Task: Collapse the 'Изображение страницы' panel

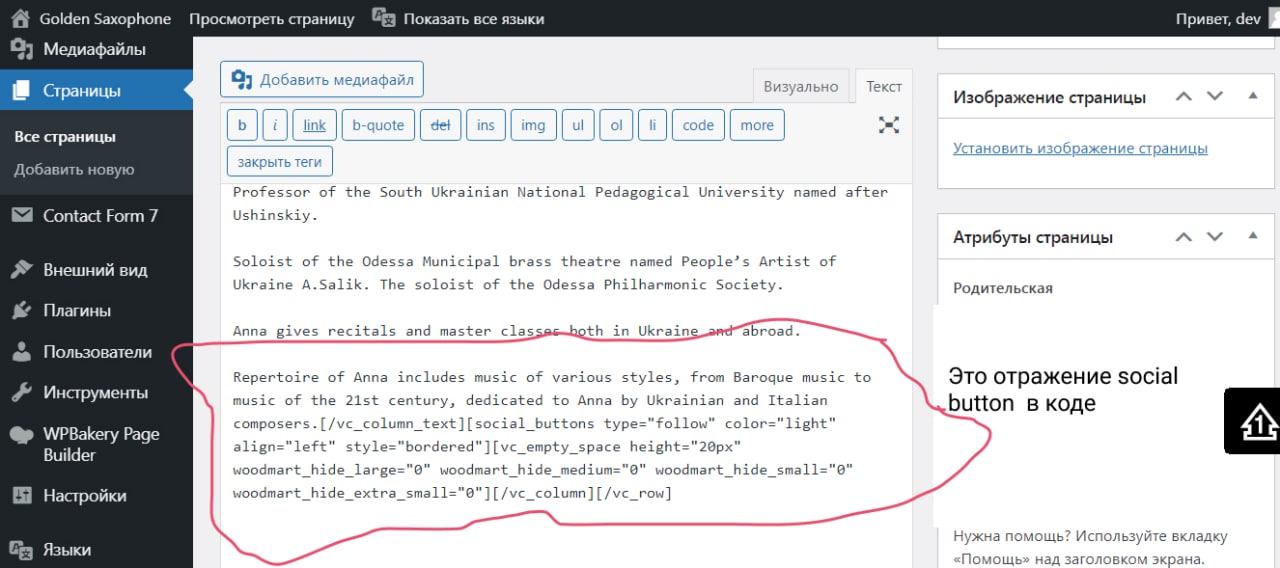Action: coord(1253,97)
